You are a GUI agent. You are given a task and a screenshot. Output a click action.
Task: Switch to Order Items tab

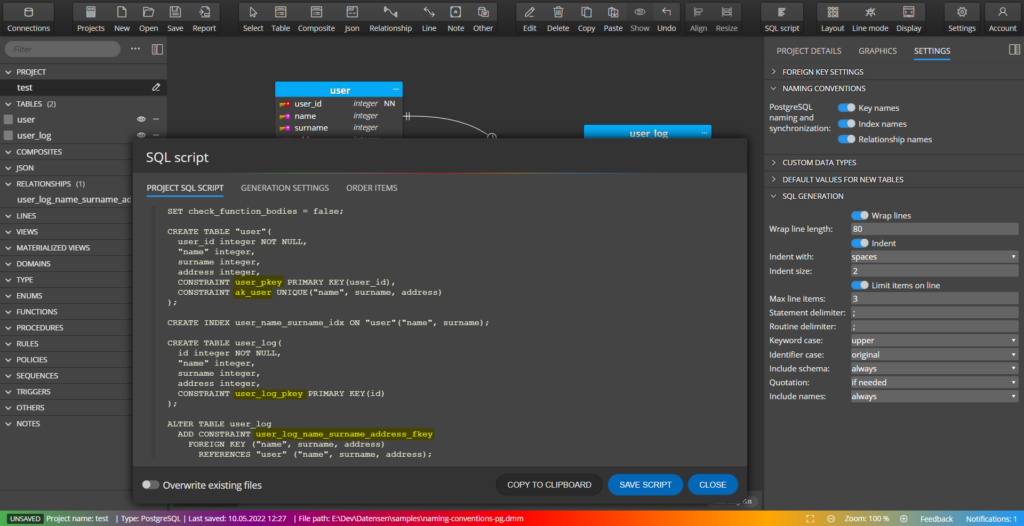coord(372,188)
